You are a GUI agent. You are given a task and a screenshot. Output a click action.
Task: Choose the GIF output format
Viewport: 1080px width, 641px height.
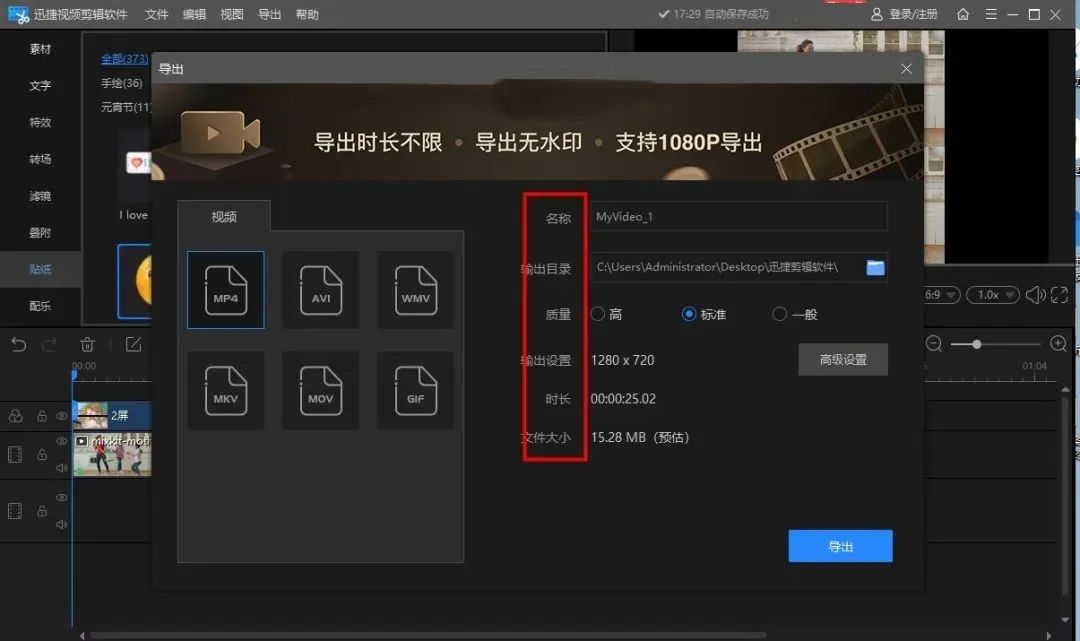415,390
